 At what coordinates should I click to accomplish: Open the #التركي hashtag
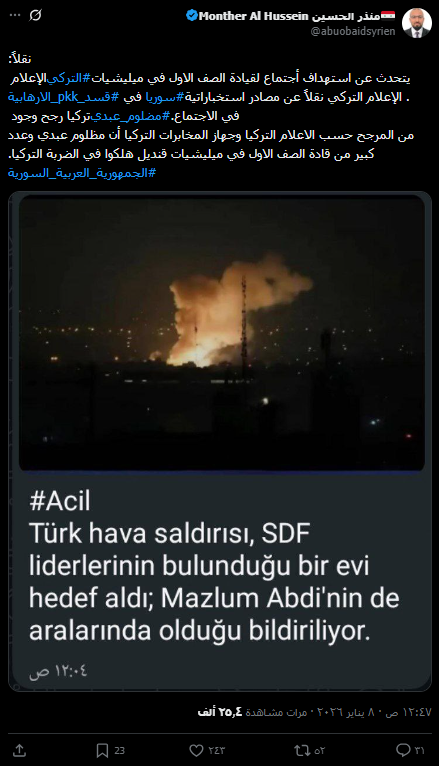point(67,78)
